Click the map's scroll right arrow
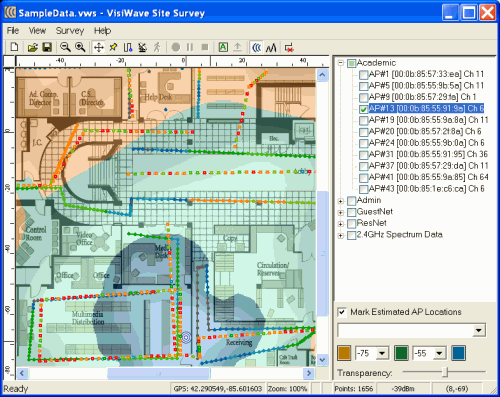The width and height of the screenshot is (500, 397). [309, 373]
